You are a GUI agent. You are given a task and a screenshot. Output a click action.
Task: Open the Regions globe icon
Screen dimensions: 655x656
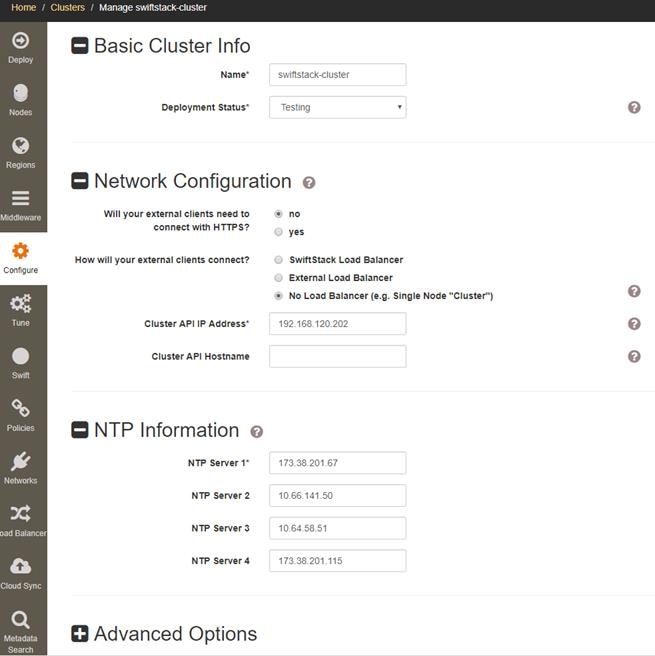click(x=20, y=146)
